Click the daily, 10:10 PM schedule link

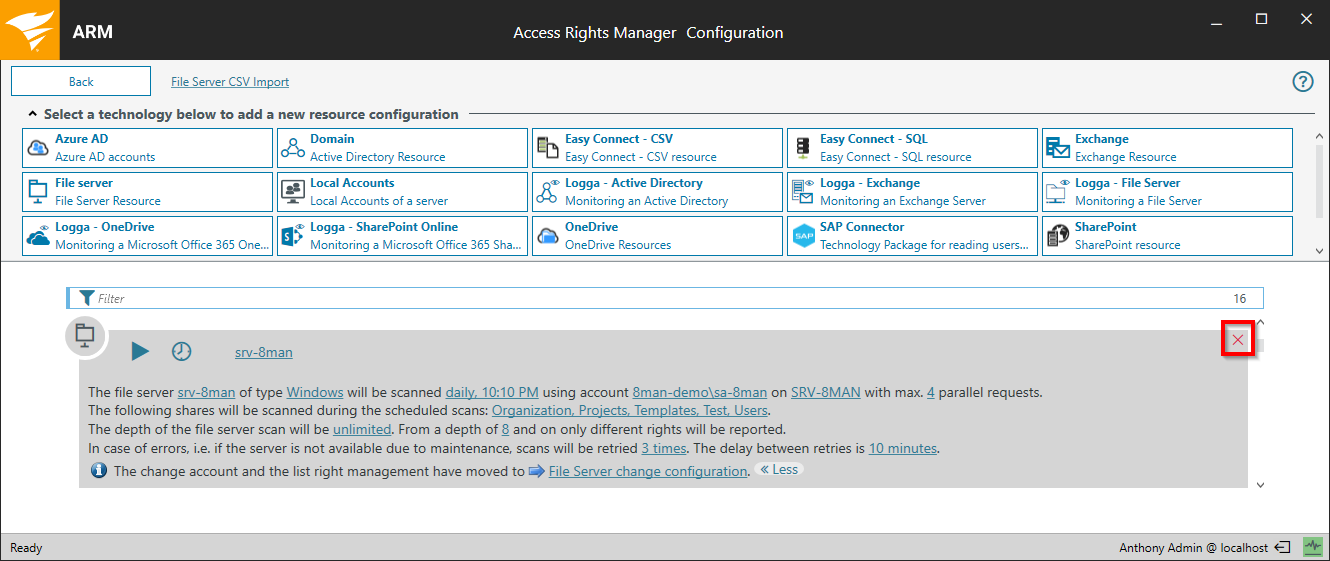click(491, 392)
